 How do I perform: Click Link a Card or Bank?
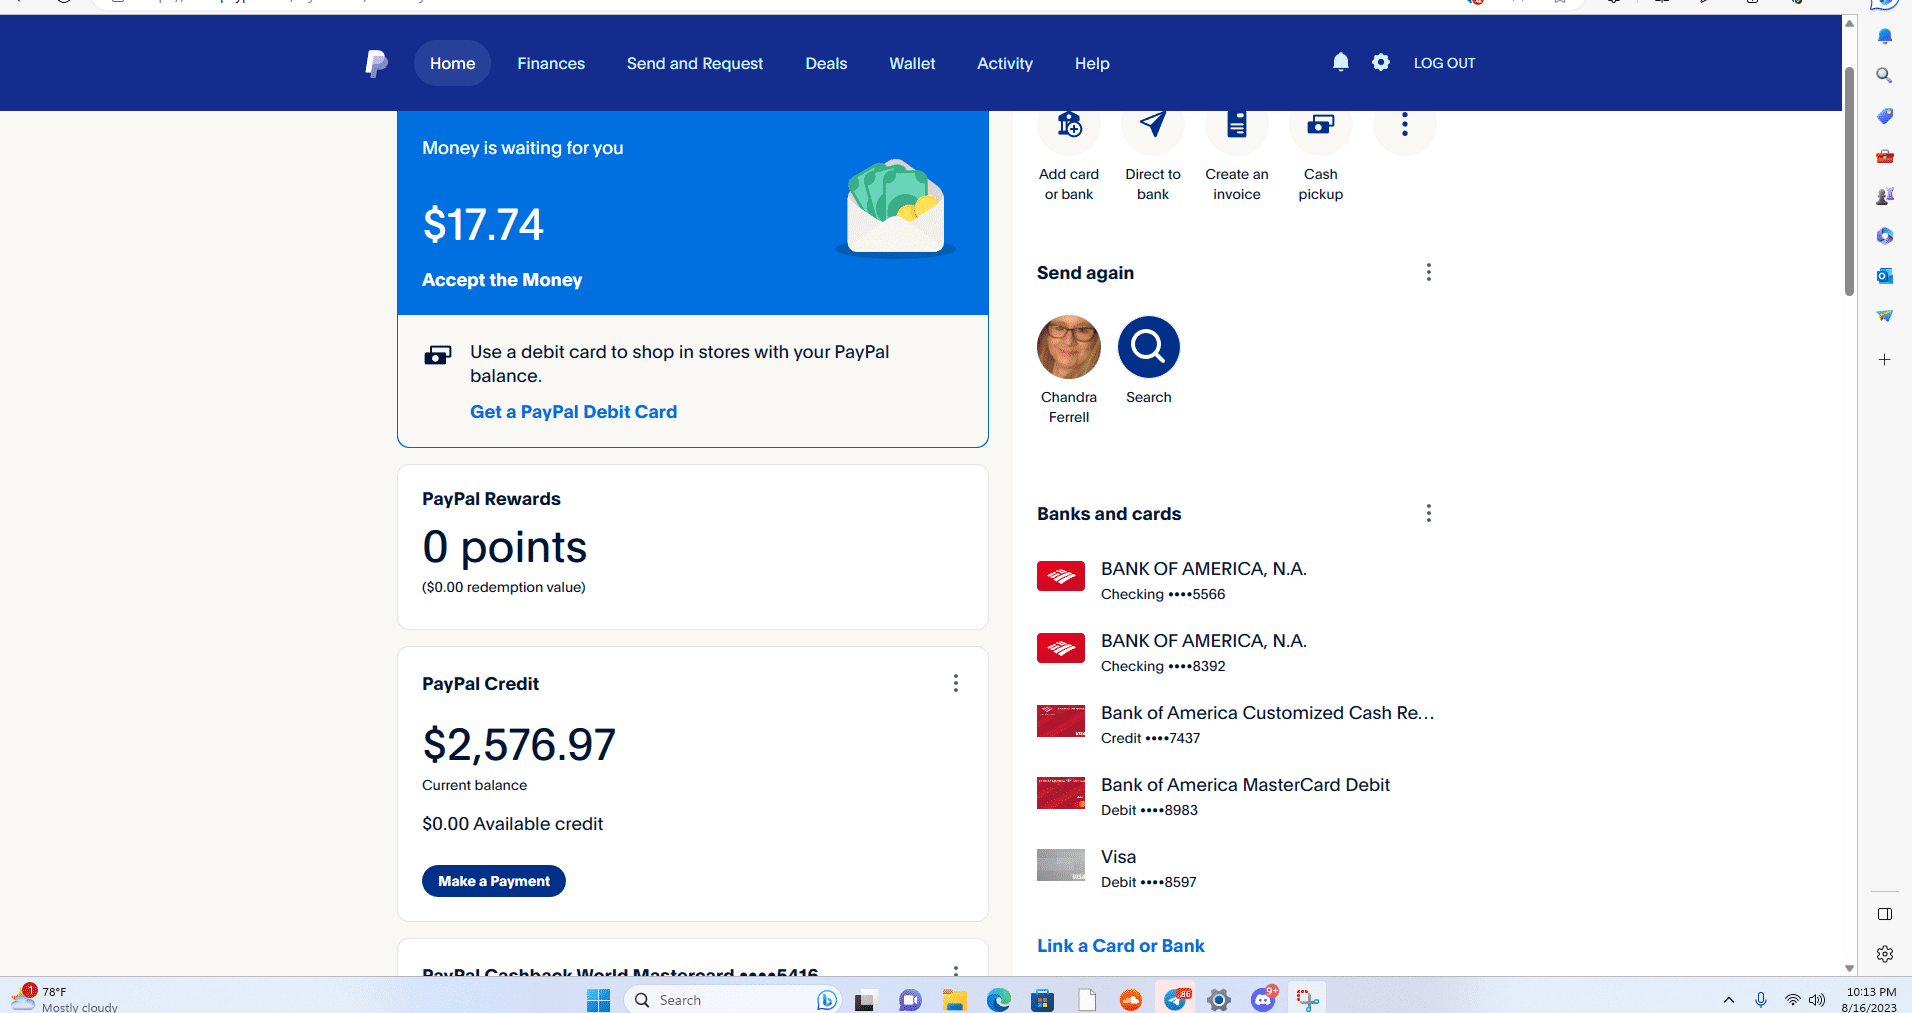point(1121,946)
